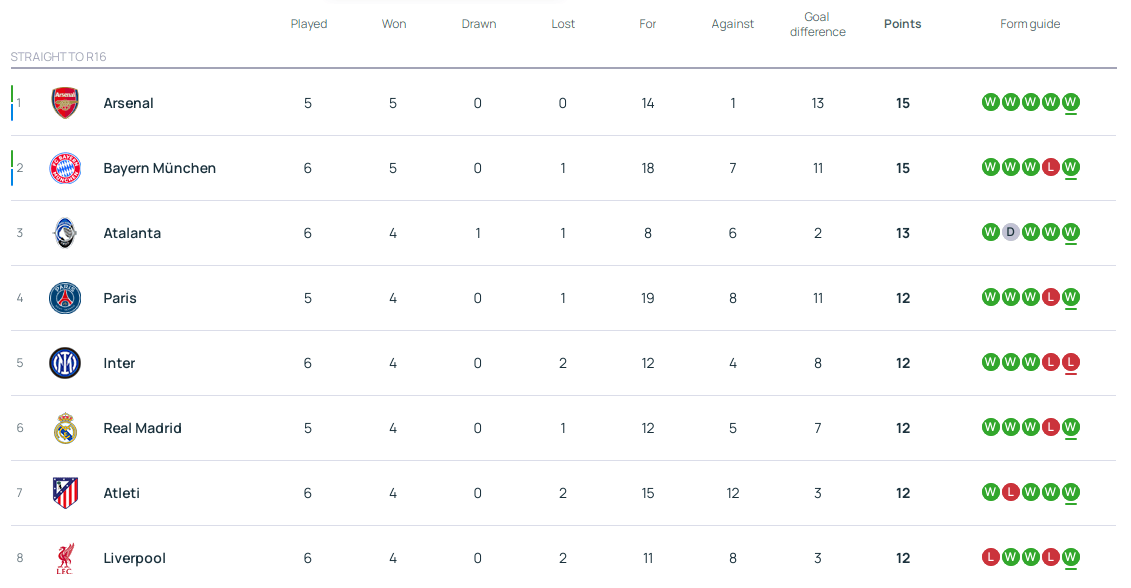Click the Arsenal club crest
Screen dimensions: 1131x588
click(x=65, y=103)
